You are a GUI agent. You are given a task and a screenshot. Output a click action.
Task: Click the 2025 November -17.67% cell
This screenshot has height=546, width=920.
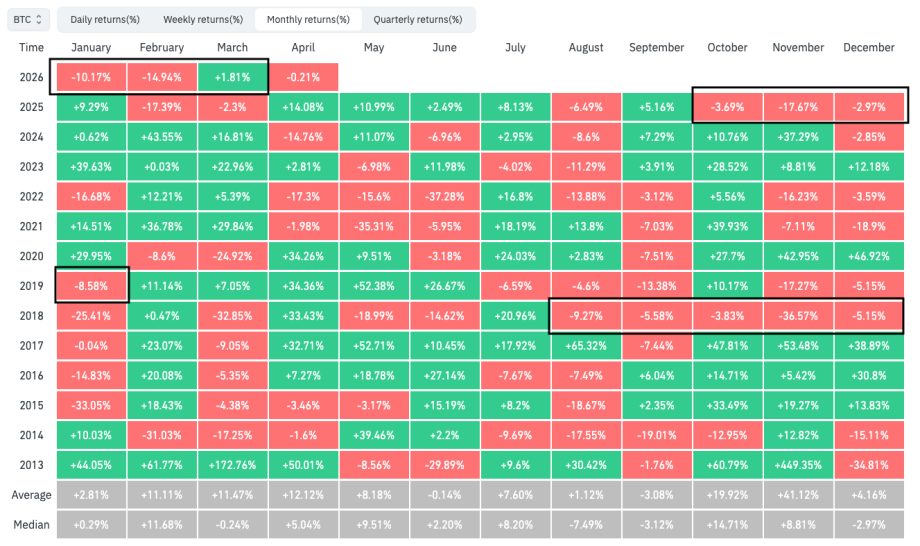point(798,106)
